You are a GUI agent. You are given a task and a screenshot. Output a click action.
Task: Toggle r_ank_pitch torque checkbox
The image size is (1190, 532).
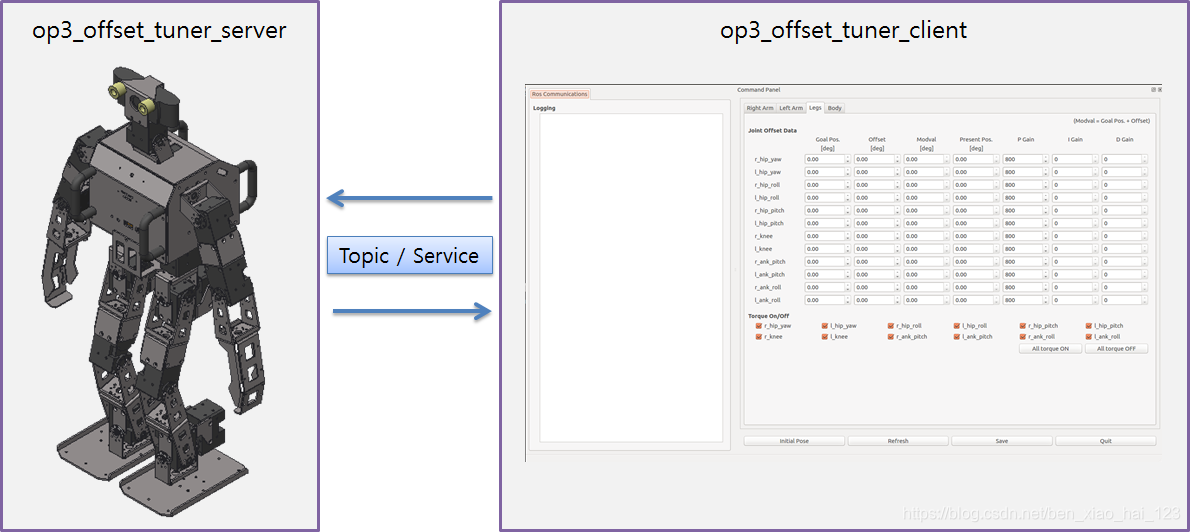click(891, 336)
